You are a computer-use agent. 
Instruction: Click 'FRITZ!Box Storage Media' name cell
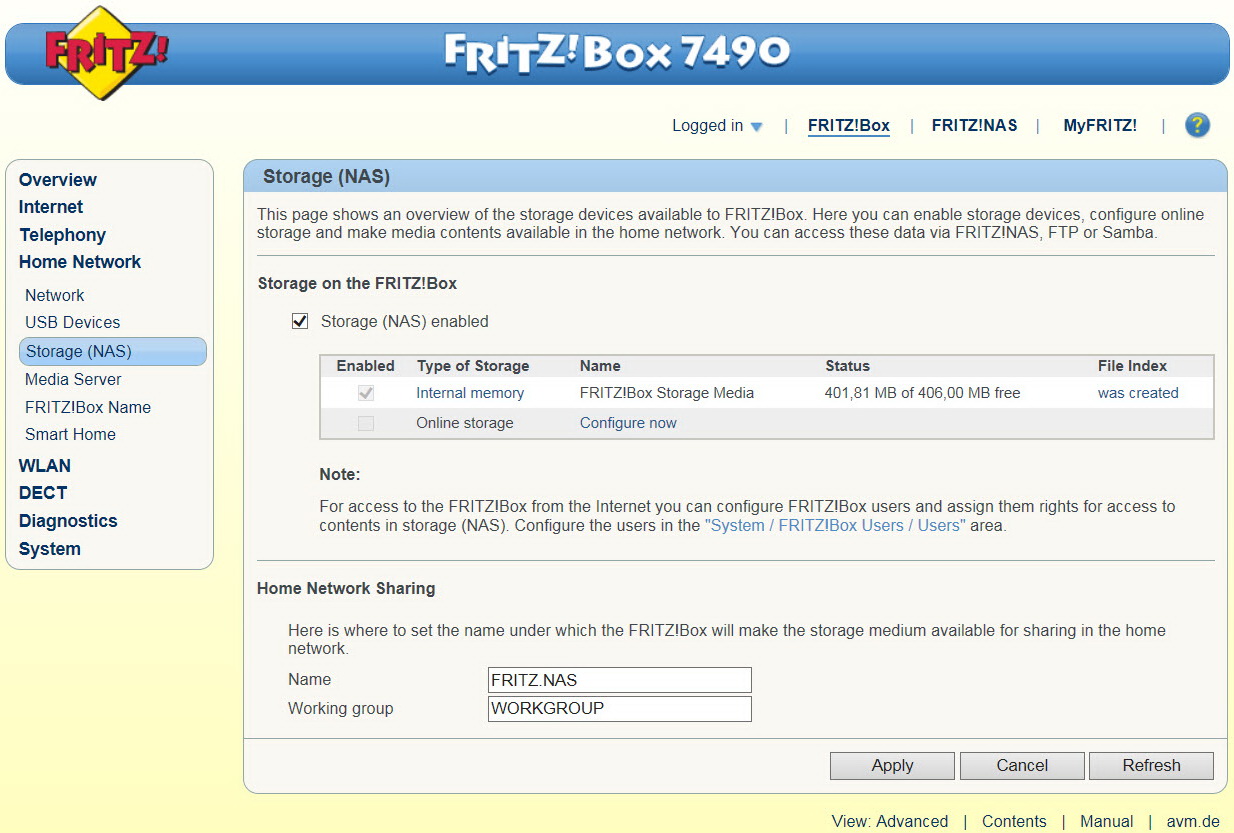coord(667,393)
